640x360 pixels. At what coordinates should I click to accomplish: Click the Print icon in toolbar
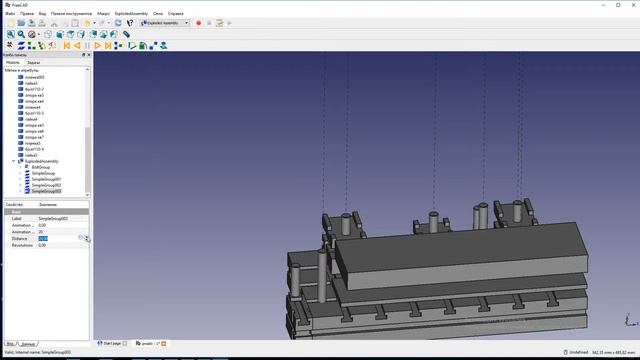click(42, 23)
